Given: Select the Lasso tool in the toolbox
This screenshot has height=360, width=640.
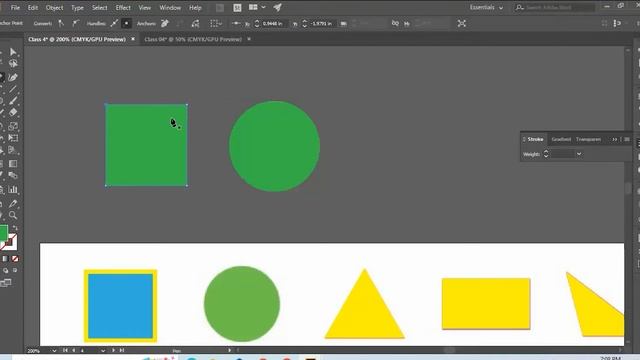Looking at the screenshot, I should click(13, 64).
